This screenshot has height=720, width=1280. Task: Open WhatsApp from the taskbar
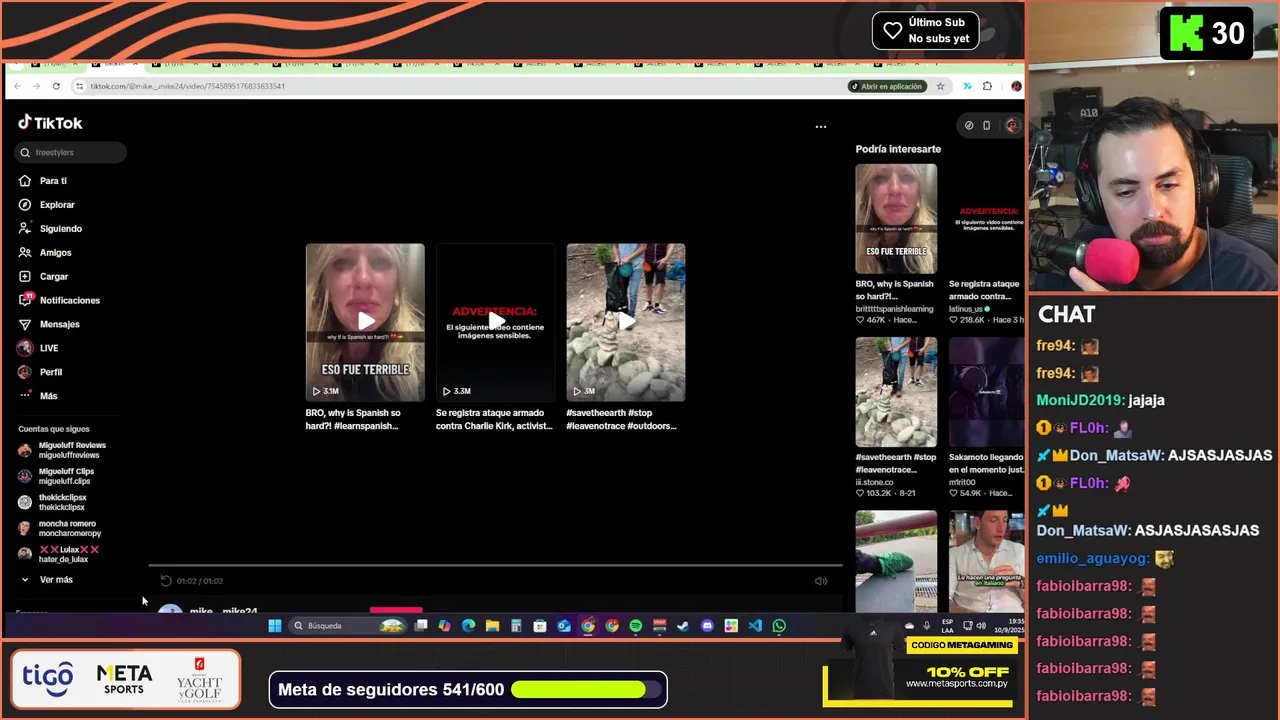779,626
